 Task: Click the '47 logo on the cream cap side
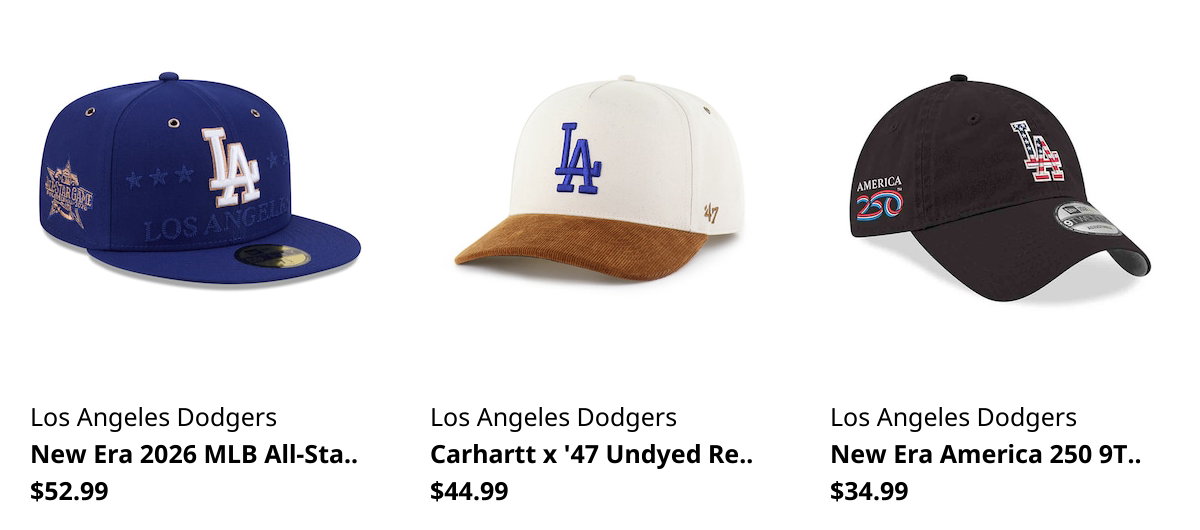[712, 212]
